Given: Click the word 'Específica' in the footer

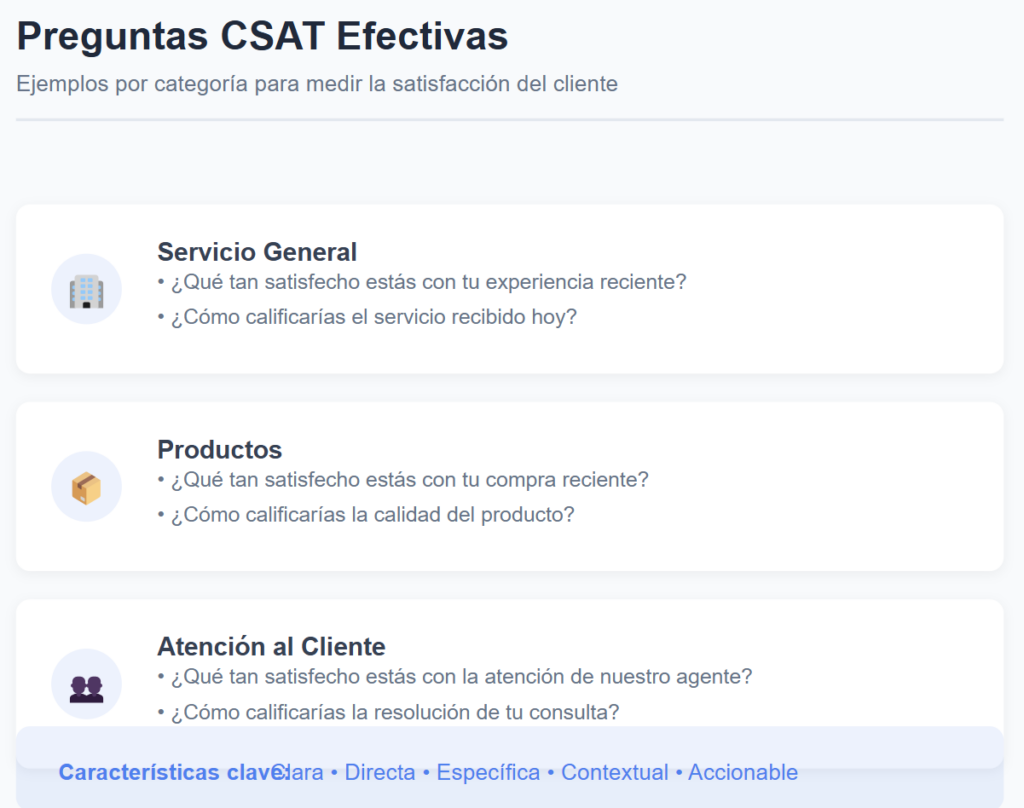Looking at the screenshot, I should tap(488, 773).
